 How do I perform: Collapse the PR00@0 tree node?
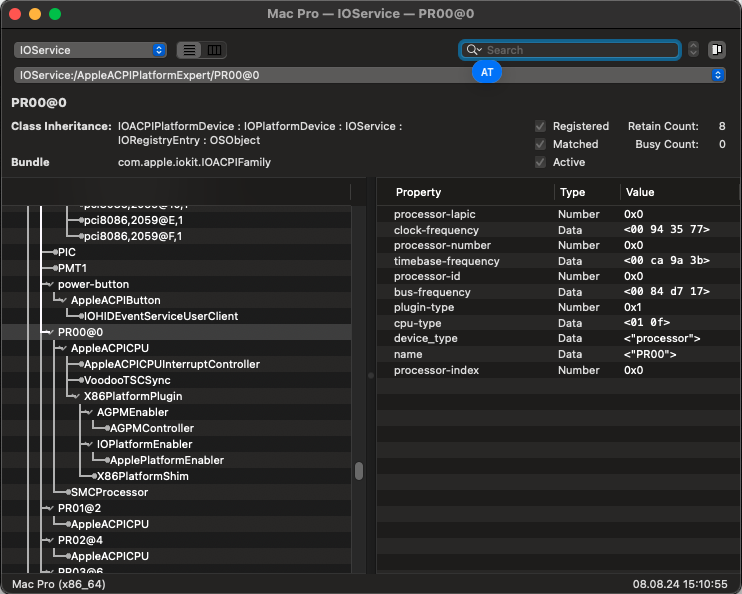click(x=50, y=332)
